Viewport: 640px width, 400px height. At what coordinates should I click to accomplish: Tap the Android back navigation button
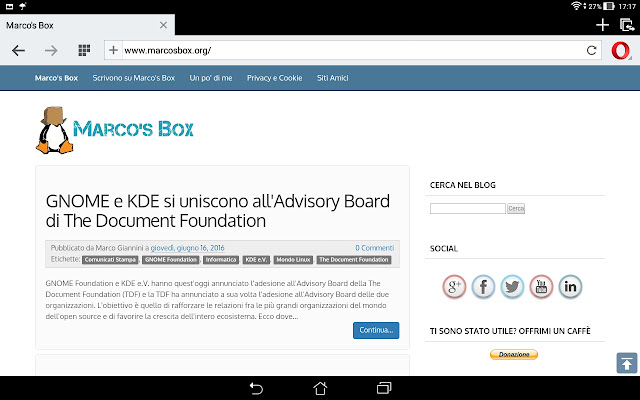[256, 388]
